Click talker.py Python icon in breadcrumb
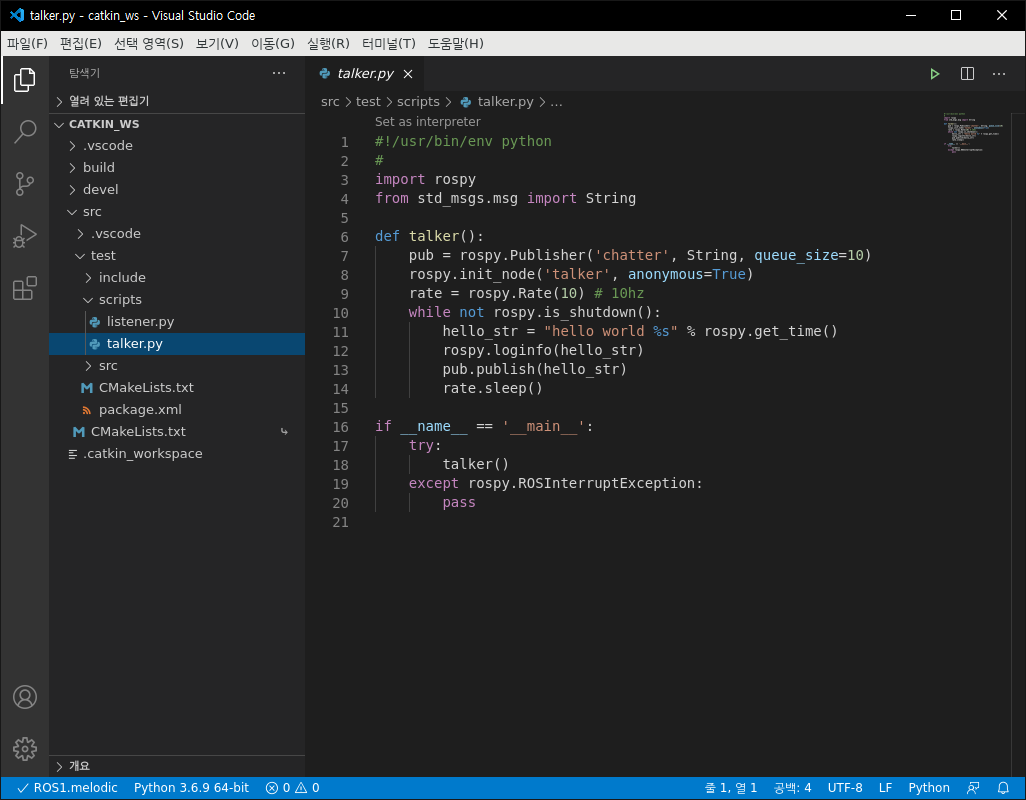Viewport: 1026px width, 800px height. 466,102
